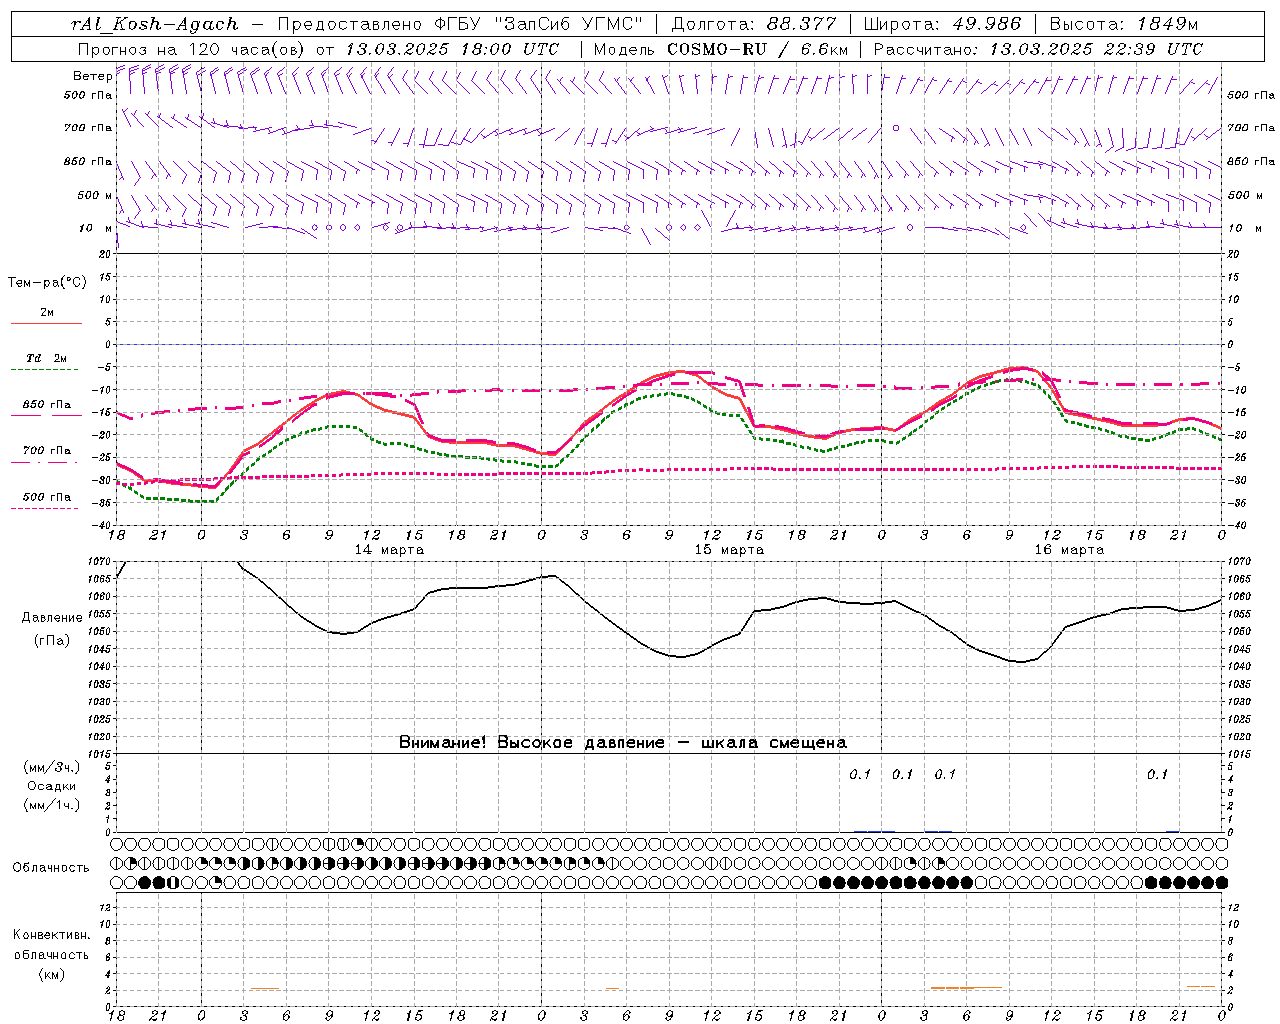Click the (мм/1ч.) precipitation unit label

coord(52,804)
